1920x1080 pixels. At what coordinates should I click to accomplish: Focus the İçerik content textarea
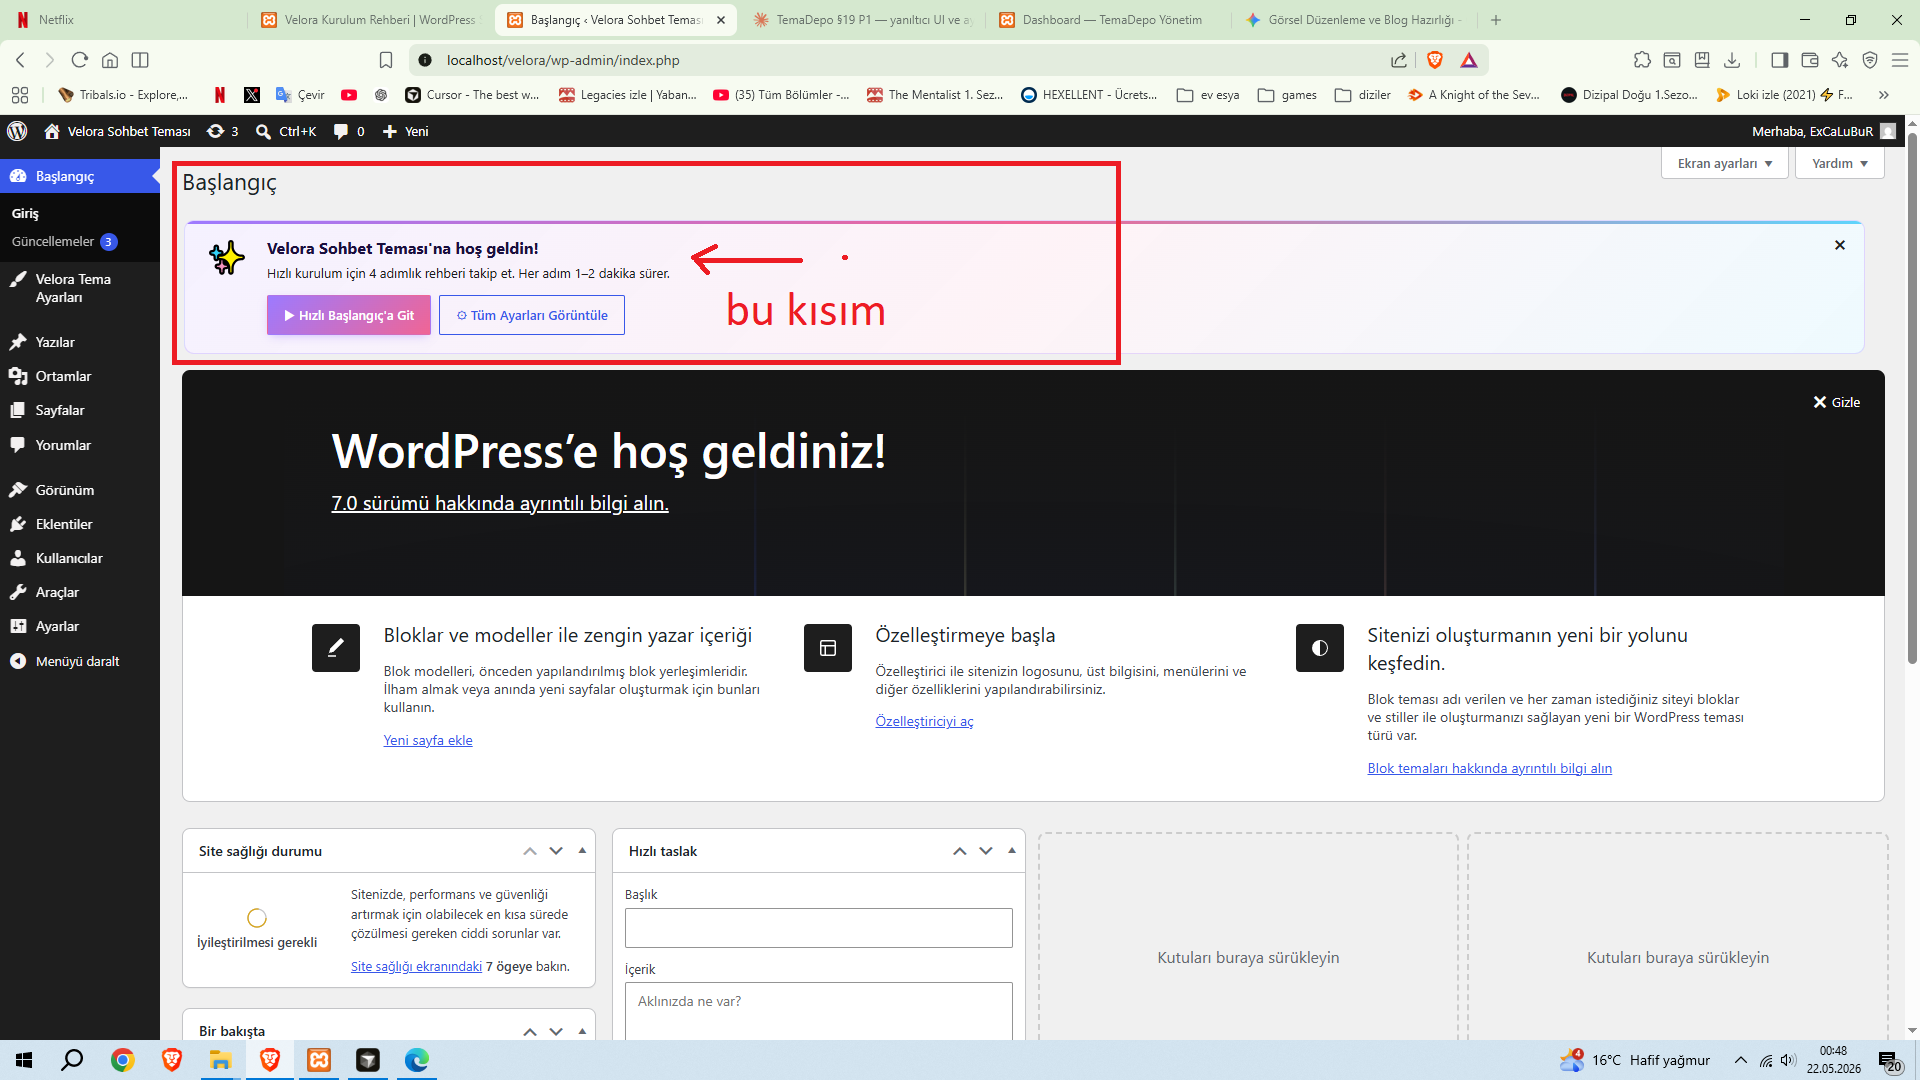point(818,1011)
